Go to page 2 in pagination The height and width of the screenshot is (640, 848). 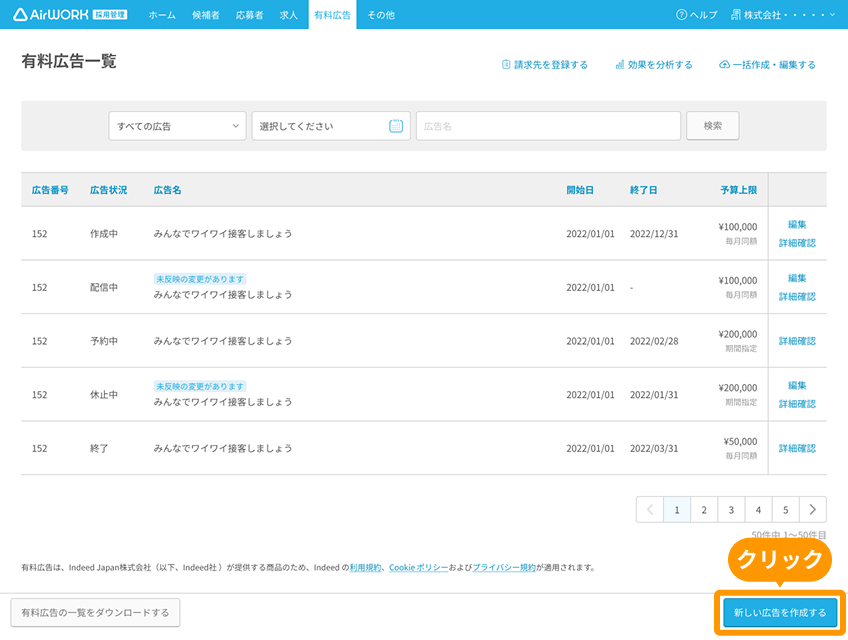(x=704, y=510)
